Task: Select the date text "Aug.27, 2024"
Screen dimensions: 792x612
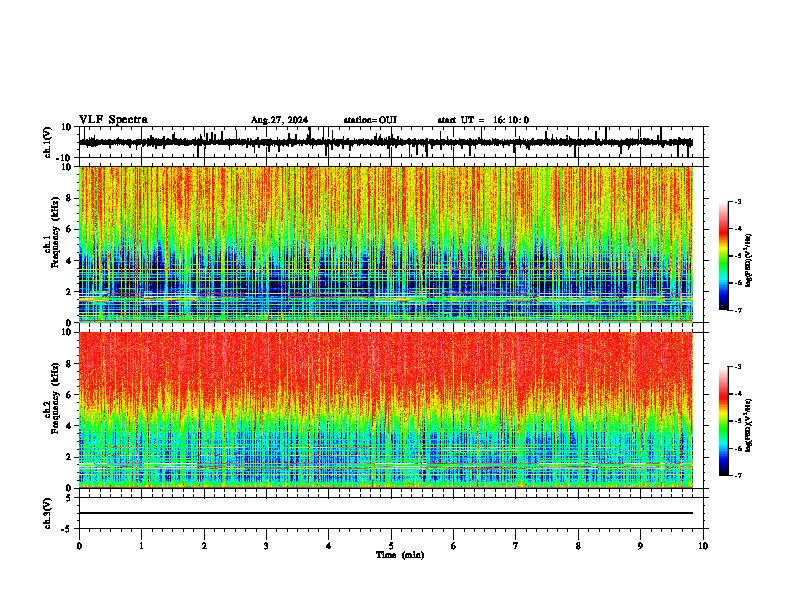Action: [x=279, y=120]
